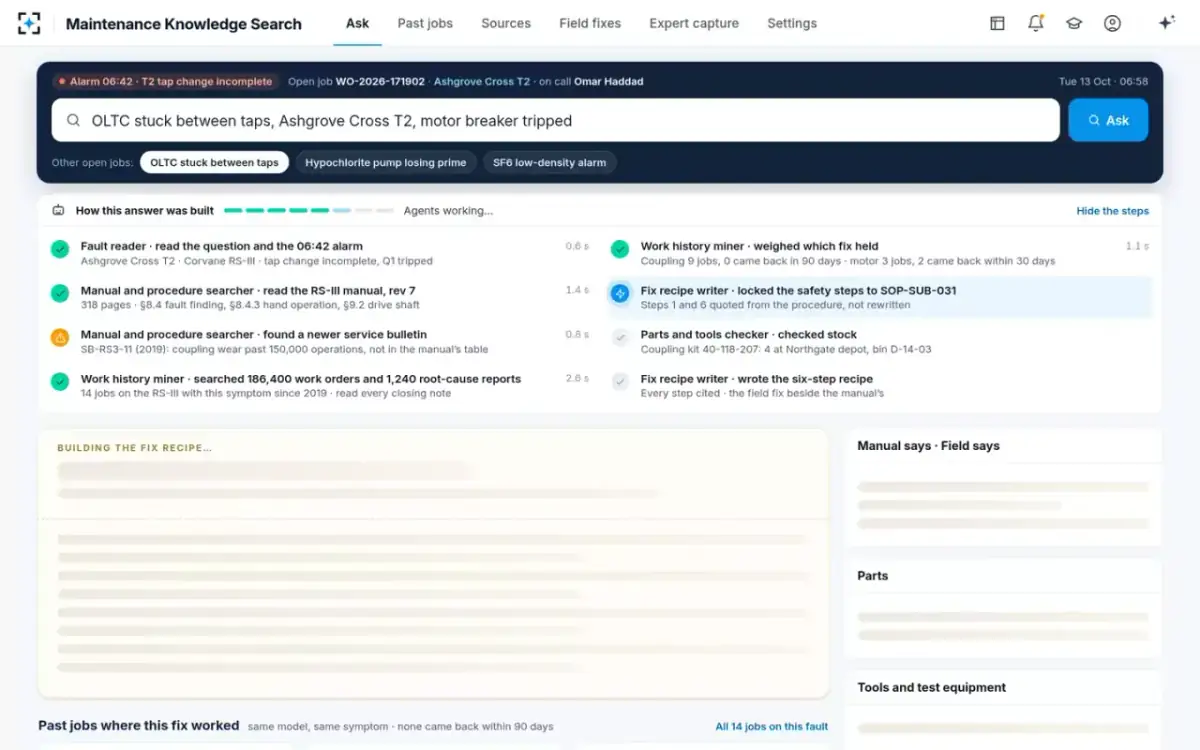Click green check for searched 186,400 work orders

click(60, 381)
